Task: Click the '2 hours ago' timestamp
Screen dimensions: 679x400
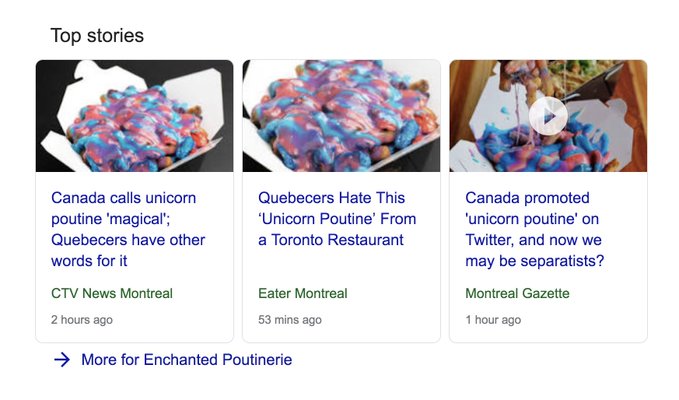Action: coord(82,320)
